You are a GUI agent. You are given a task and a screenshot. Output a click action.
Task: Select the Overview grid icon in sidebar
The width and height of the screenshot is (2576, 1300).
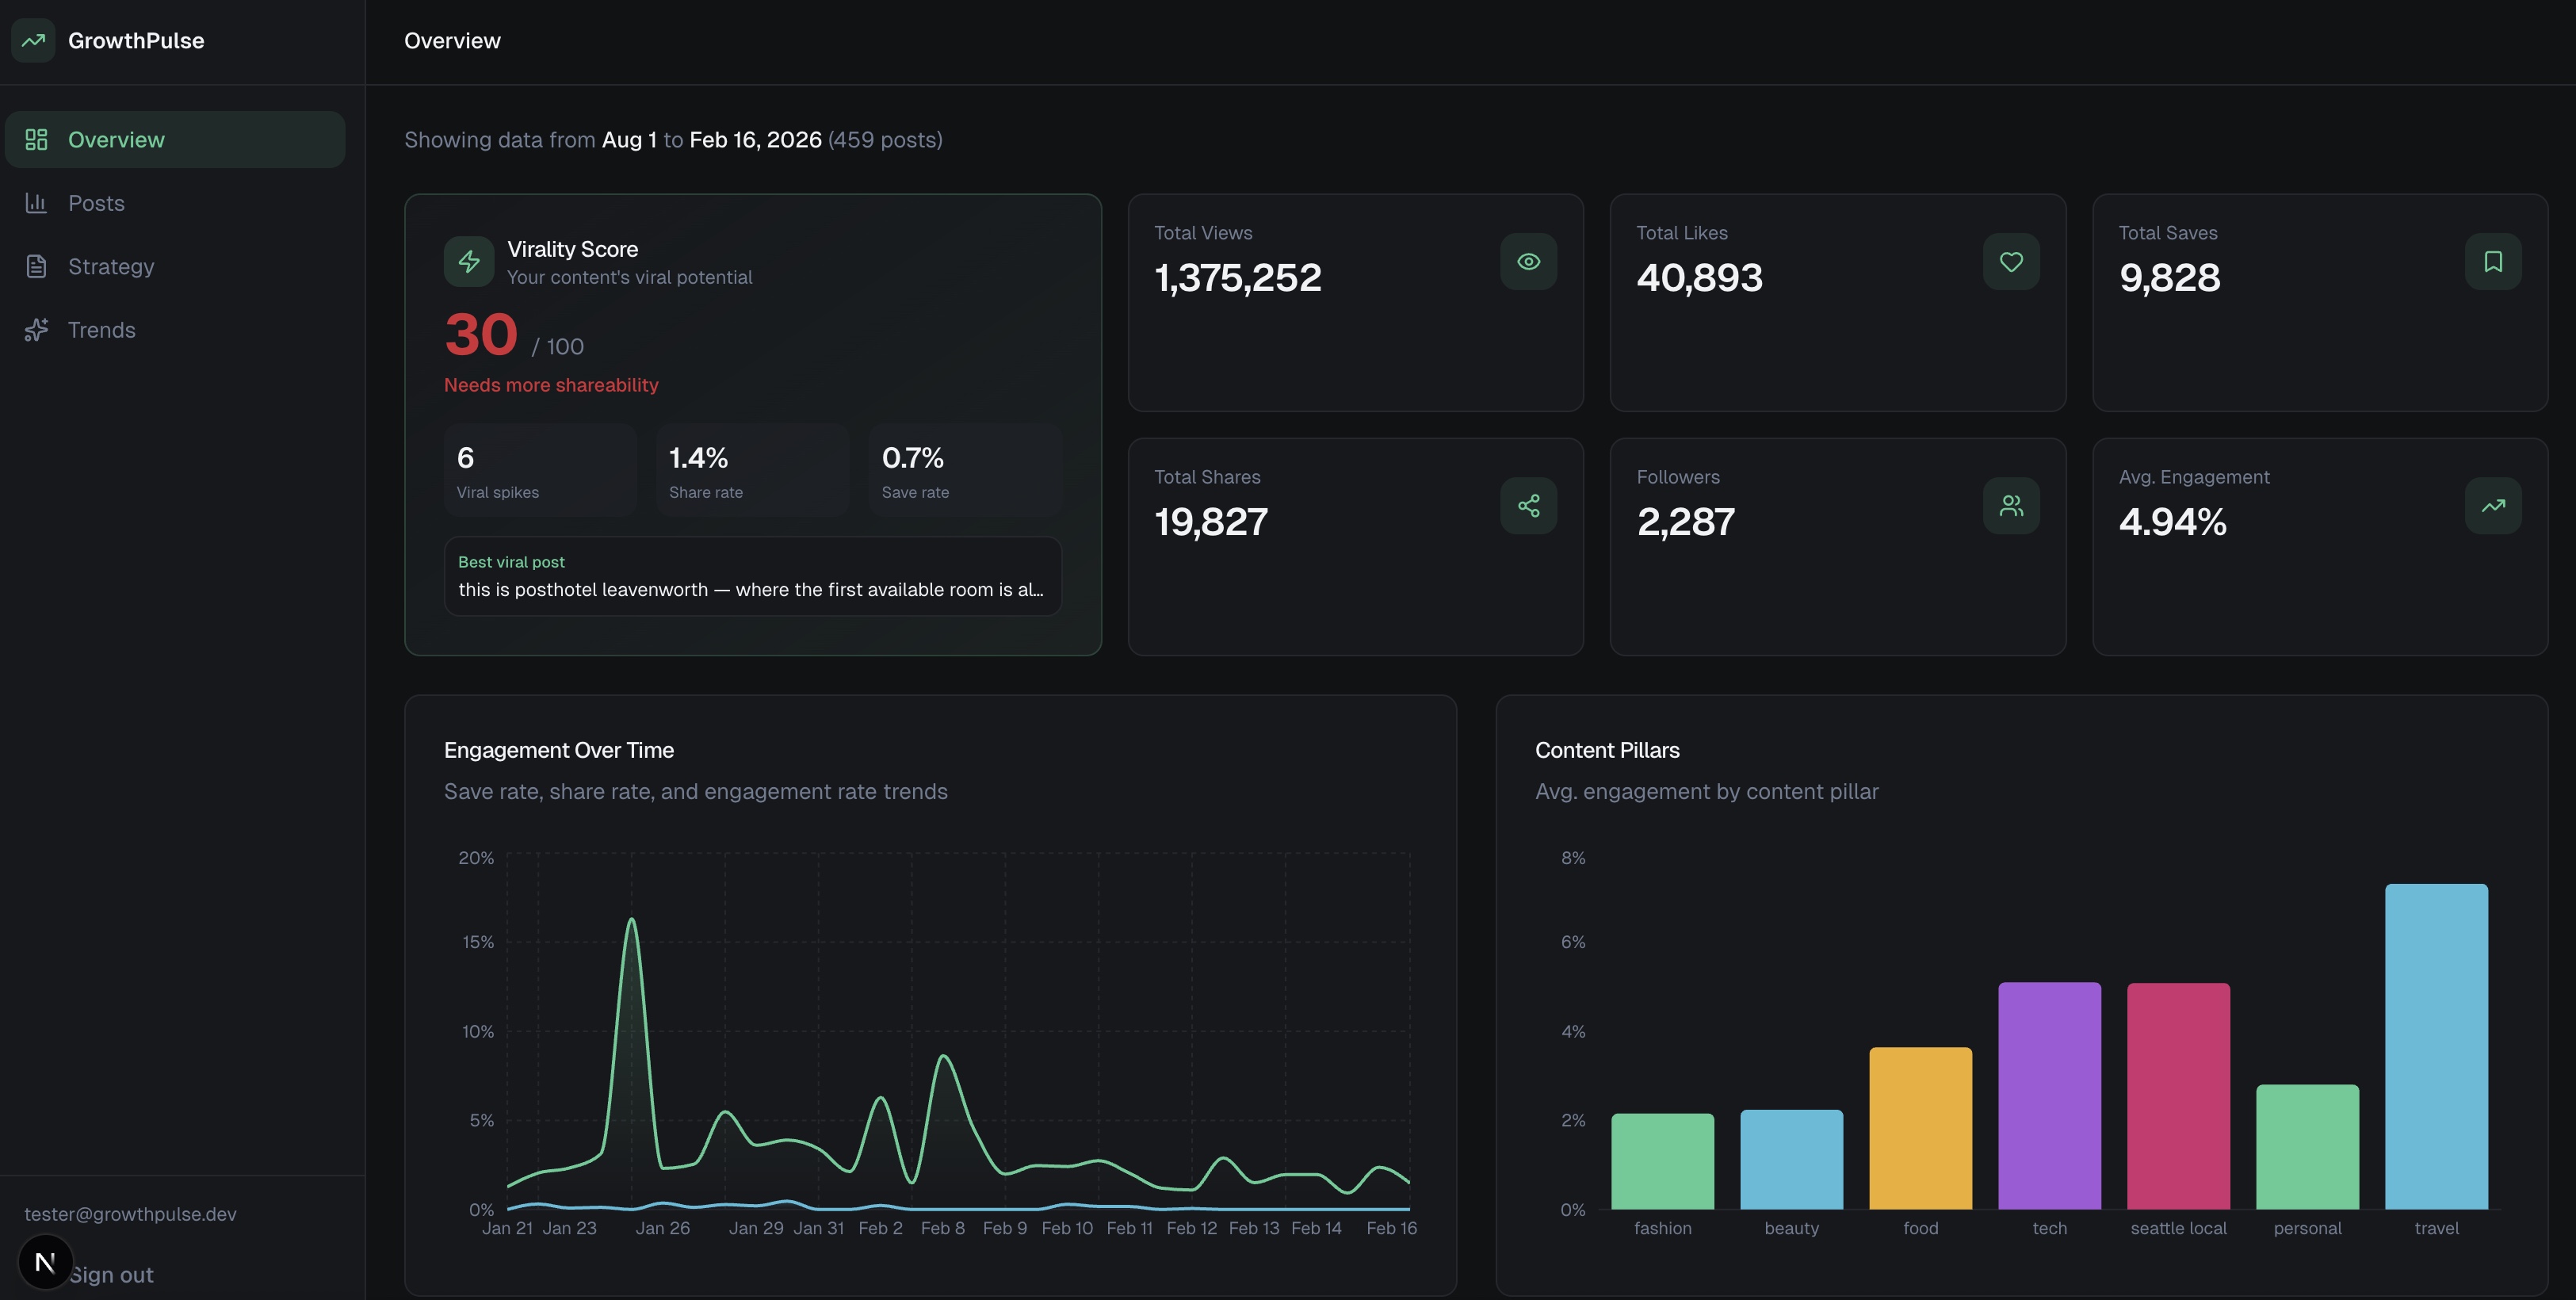(36, 139)
